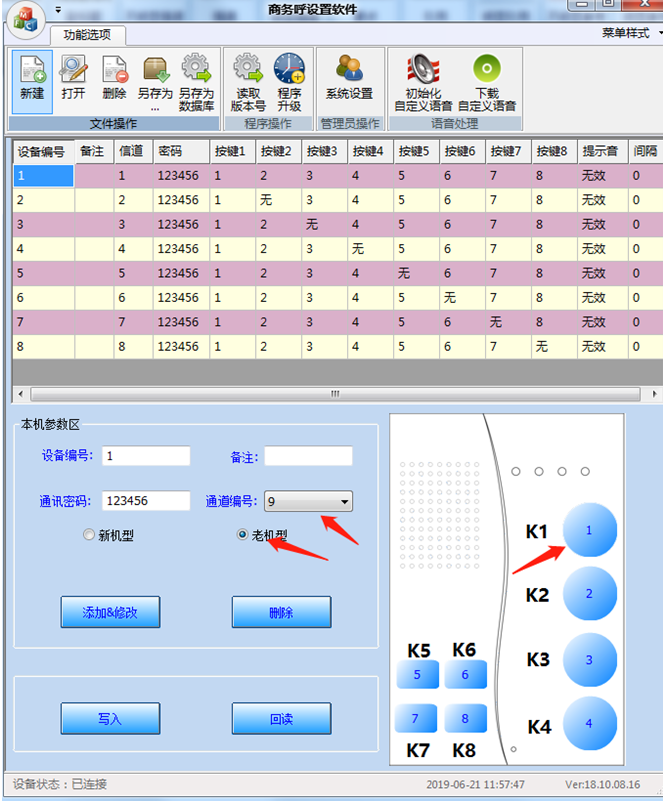Viewport: 663px width, 801px height.
Task: Select the 新机型 radio button
Action: pyautogui.click(x=89, y=535)
